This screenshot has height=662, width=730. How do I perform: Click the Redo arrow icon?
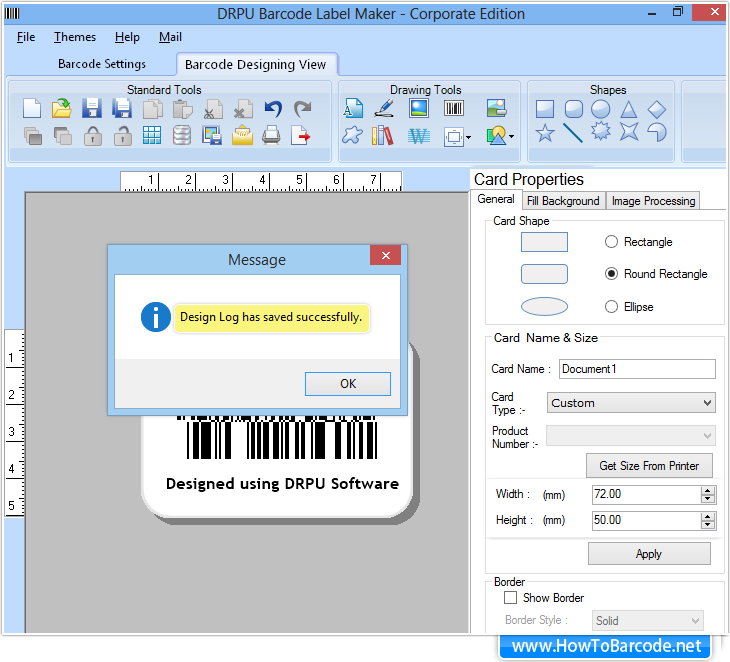click(x=303, y=108)
